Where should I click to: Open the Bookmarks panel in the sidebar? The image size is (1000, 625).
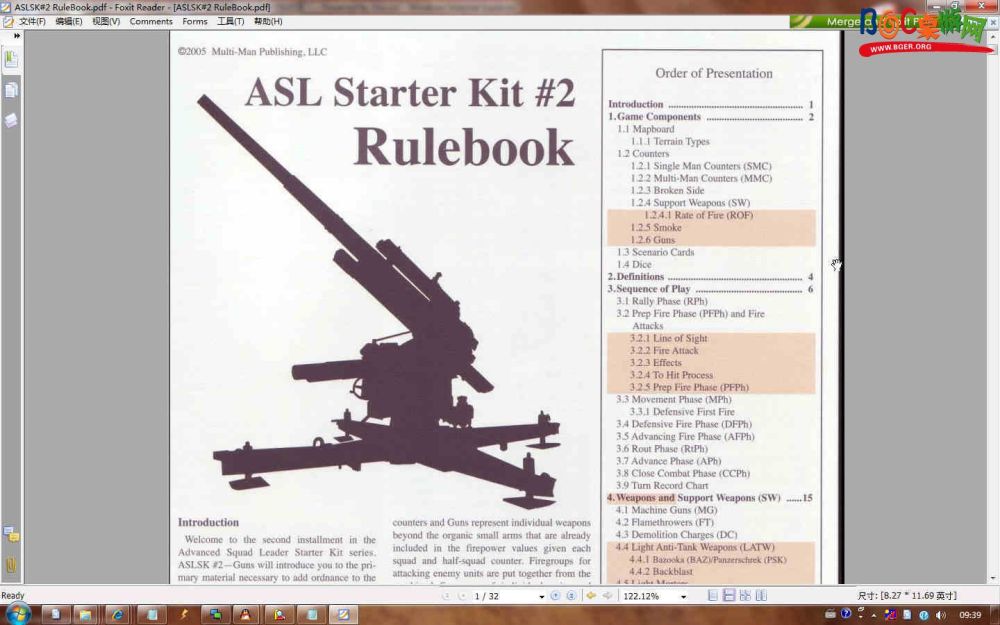coord(11,60)
